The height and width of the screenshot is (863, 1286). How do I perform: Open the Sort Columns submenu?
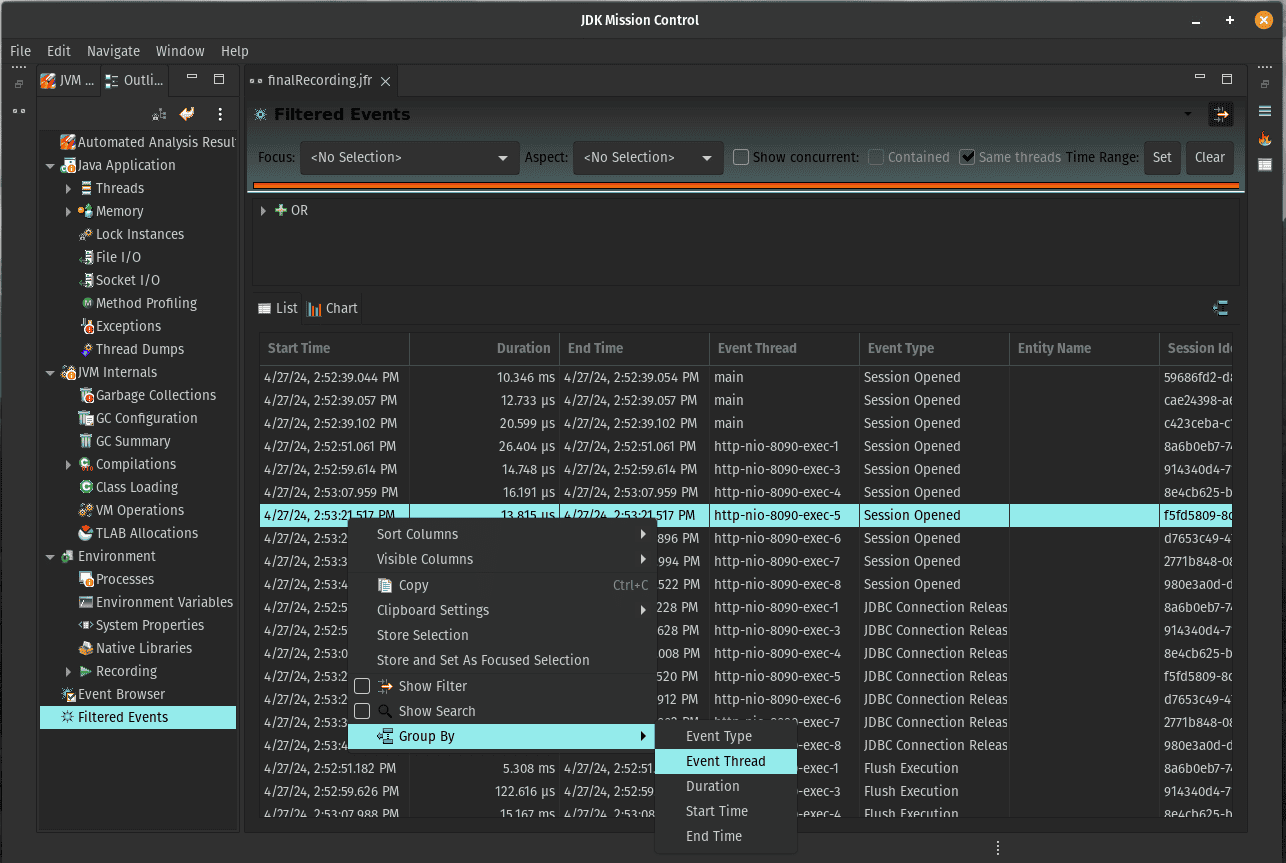[501, 534]
